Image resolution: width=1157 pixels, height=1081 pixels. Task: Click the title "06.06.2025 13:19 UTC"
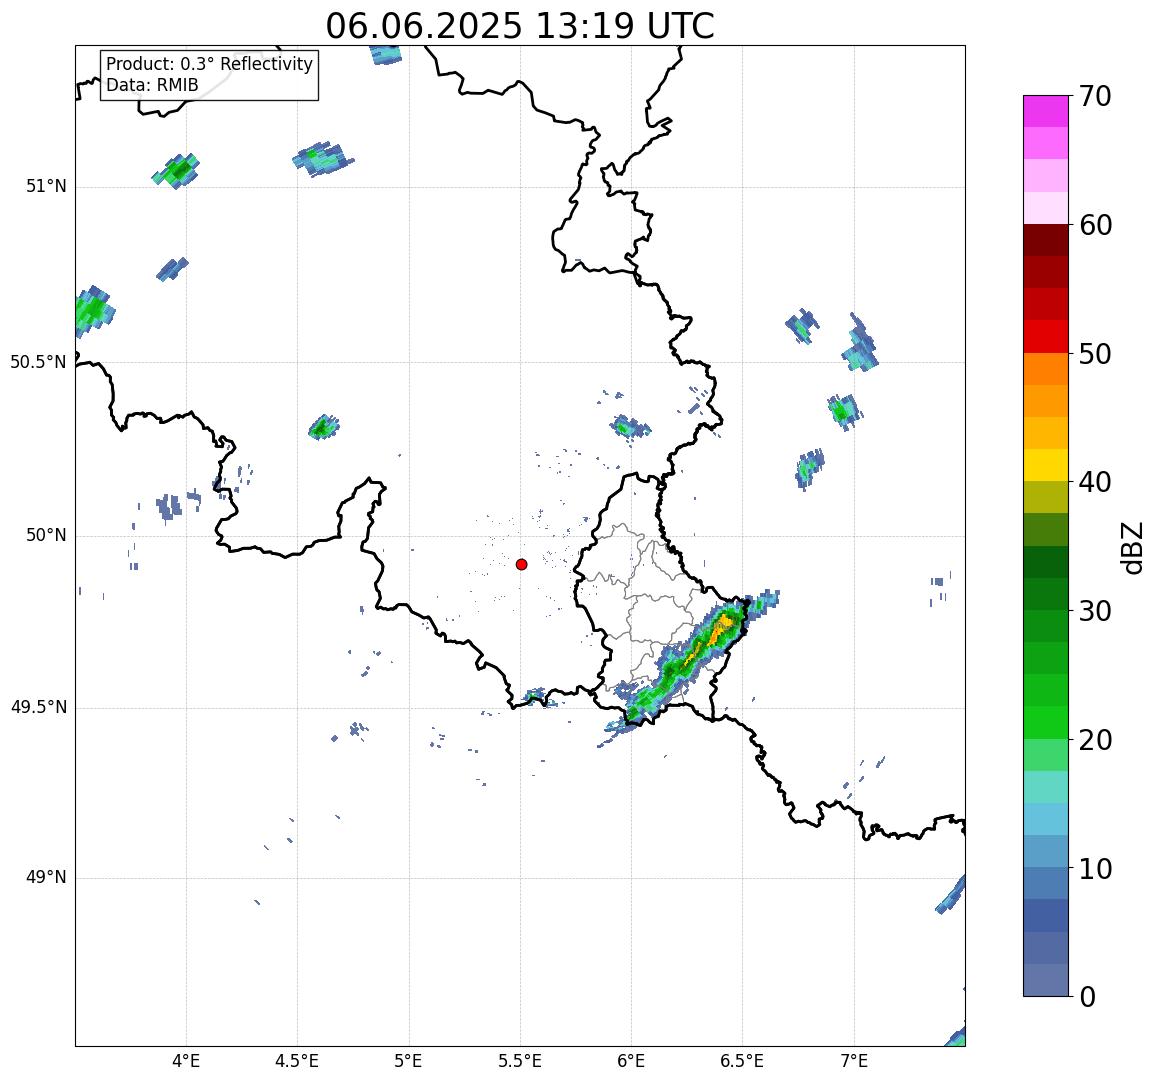(x=520, y=27)
